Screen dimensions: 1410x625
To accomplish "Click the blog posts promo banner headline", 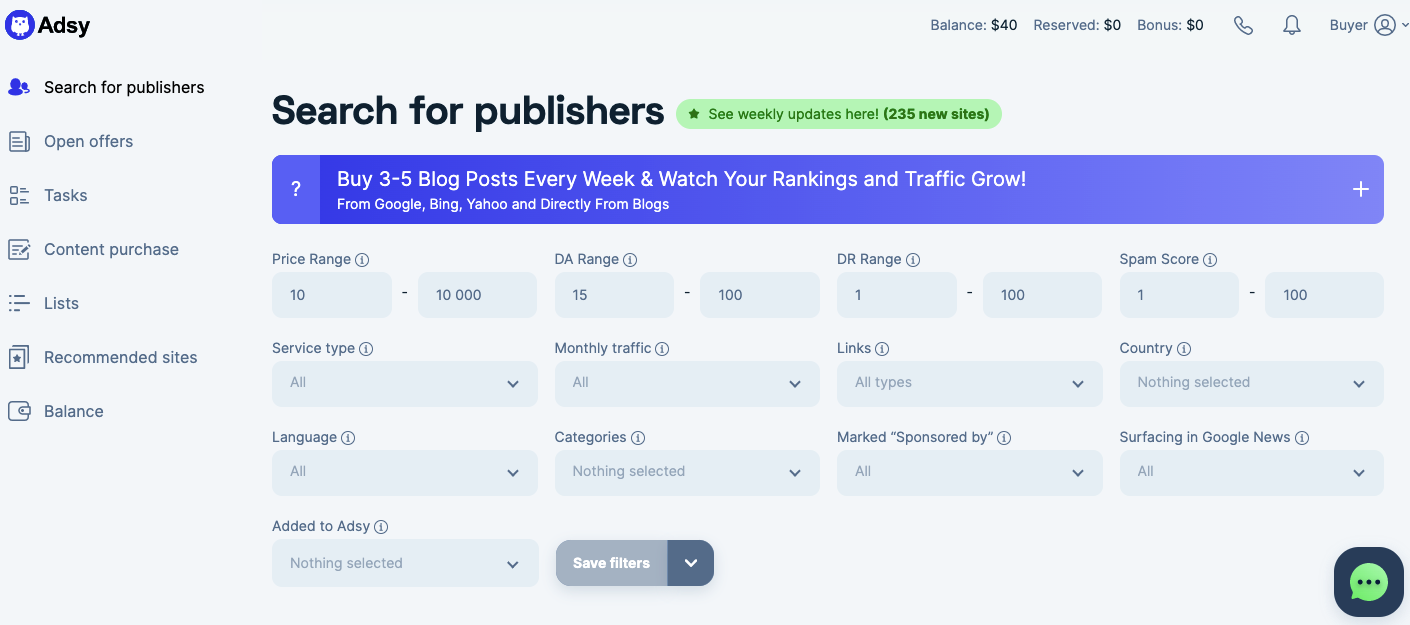I will click(682, 179).
